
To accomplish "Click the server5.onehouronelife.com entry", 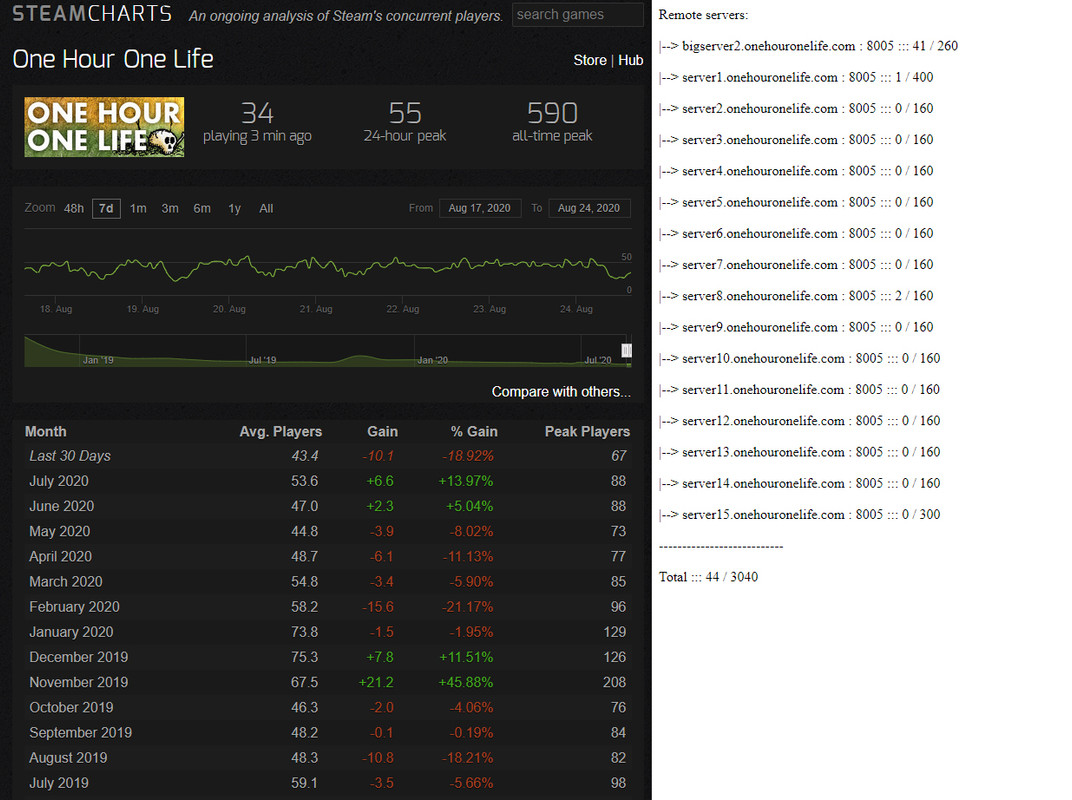I will point(796,202).
